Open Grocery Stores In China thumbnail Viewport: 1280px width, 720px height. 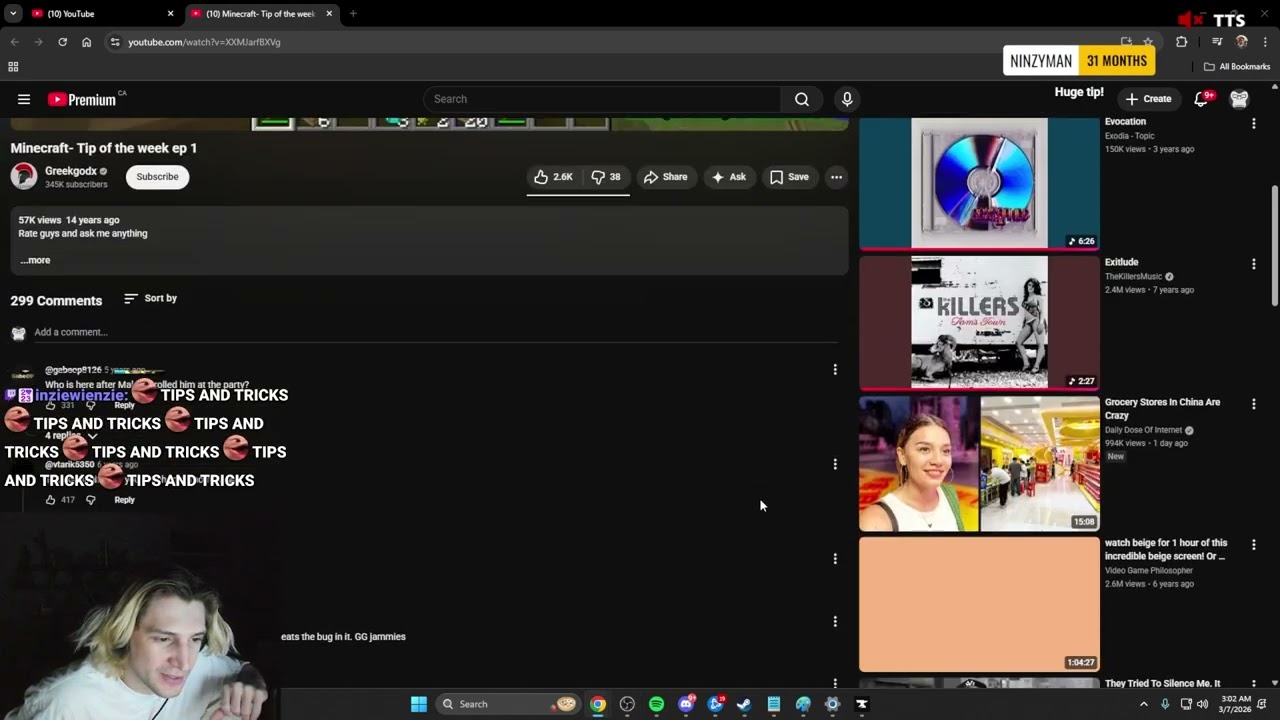pyautogui.click(x=980, y=464)
